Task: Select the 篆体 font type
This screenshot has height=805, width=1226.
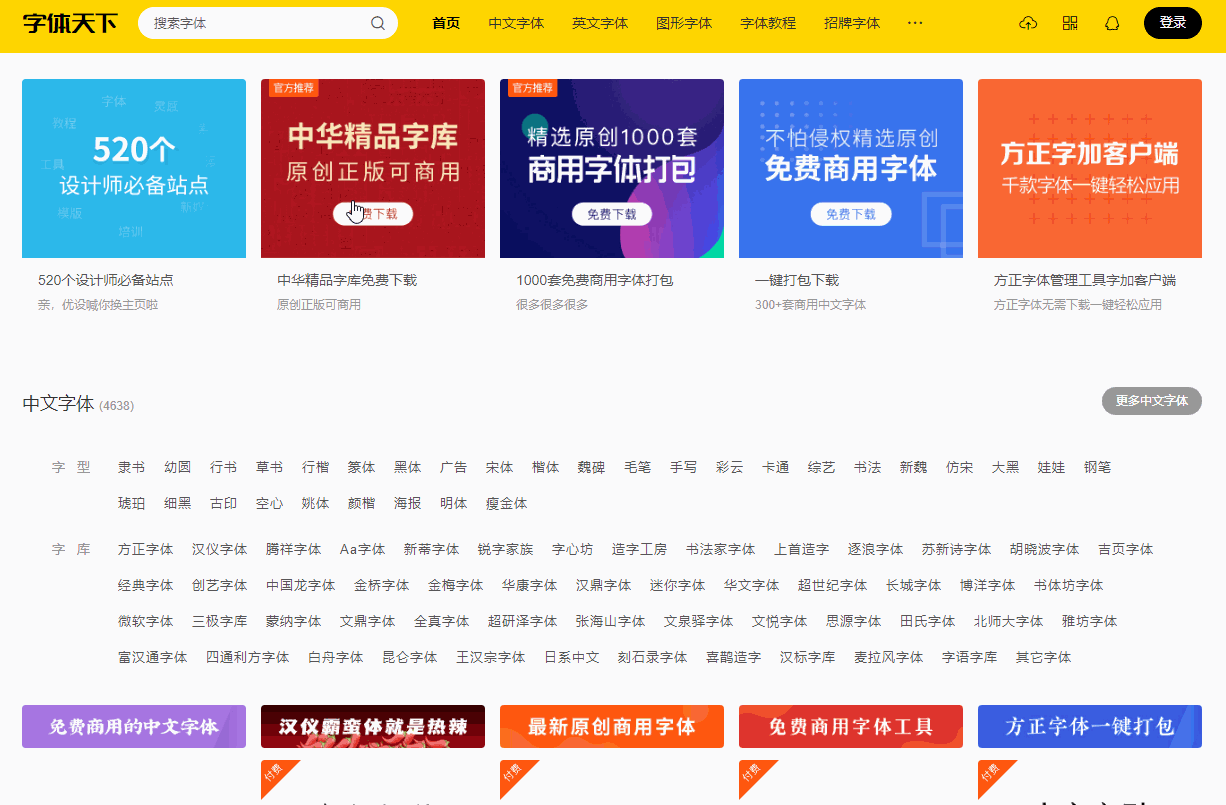Action: pos(361,467)
